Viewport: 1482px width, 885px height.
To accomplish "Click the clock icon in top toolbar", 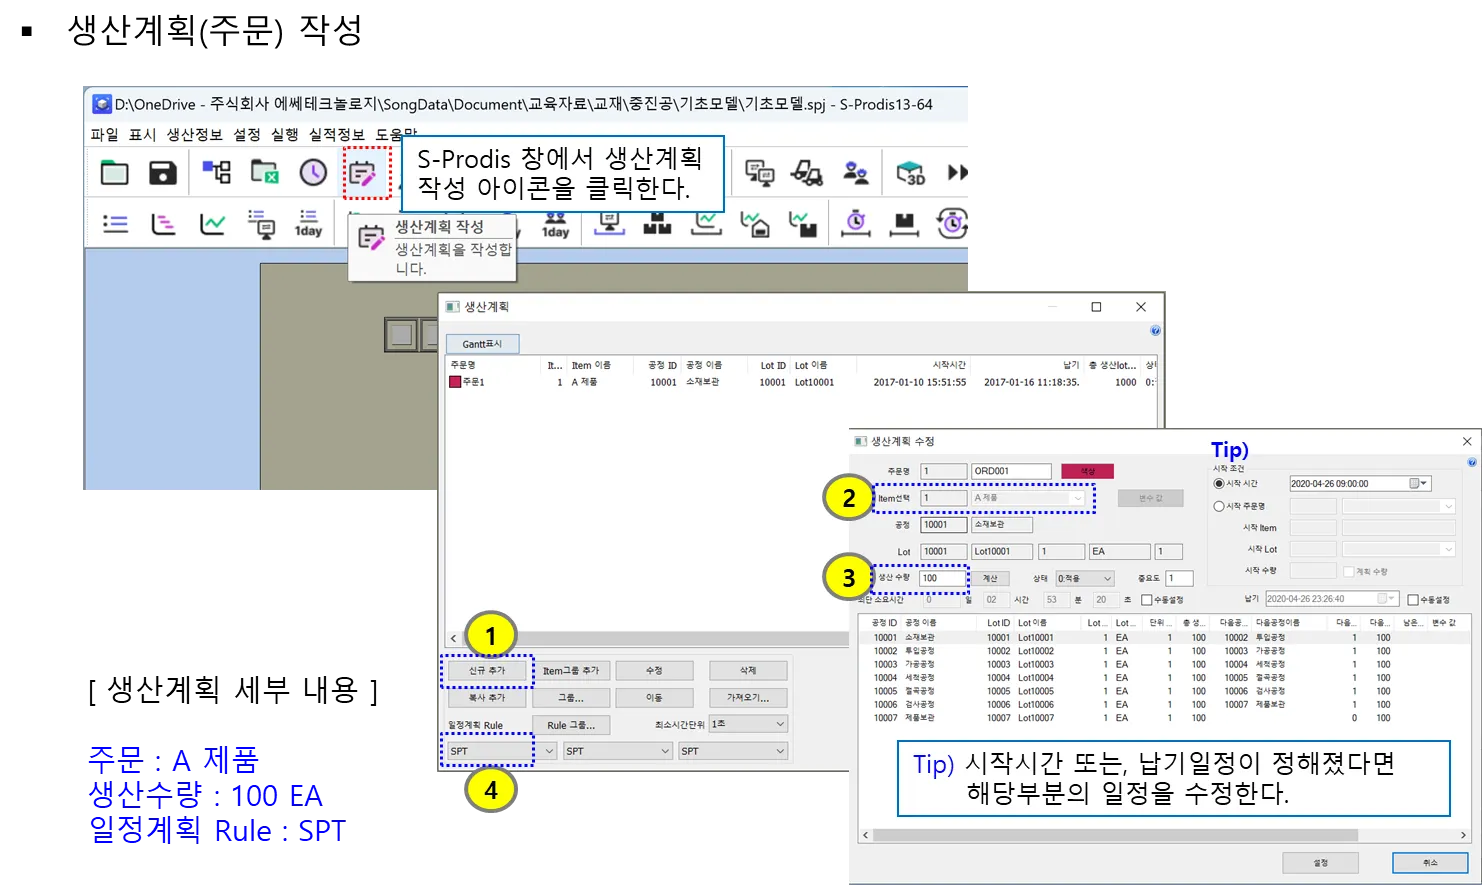I will tap(313, 173).
